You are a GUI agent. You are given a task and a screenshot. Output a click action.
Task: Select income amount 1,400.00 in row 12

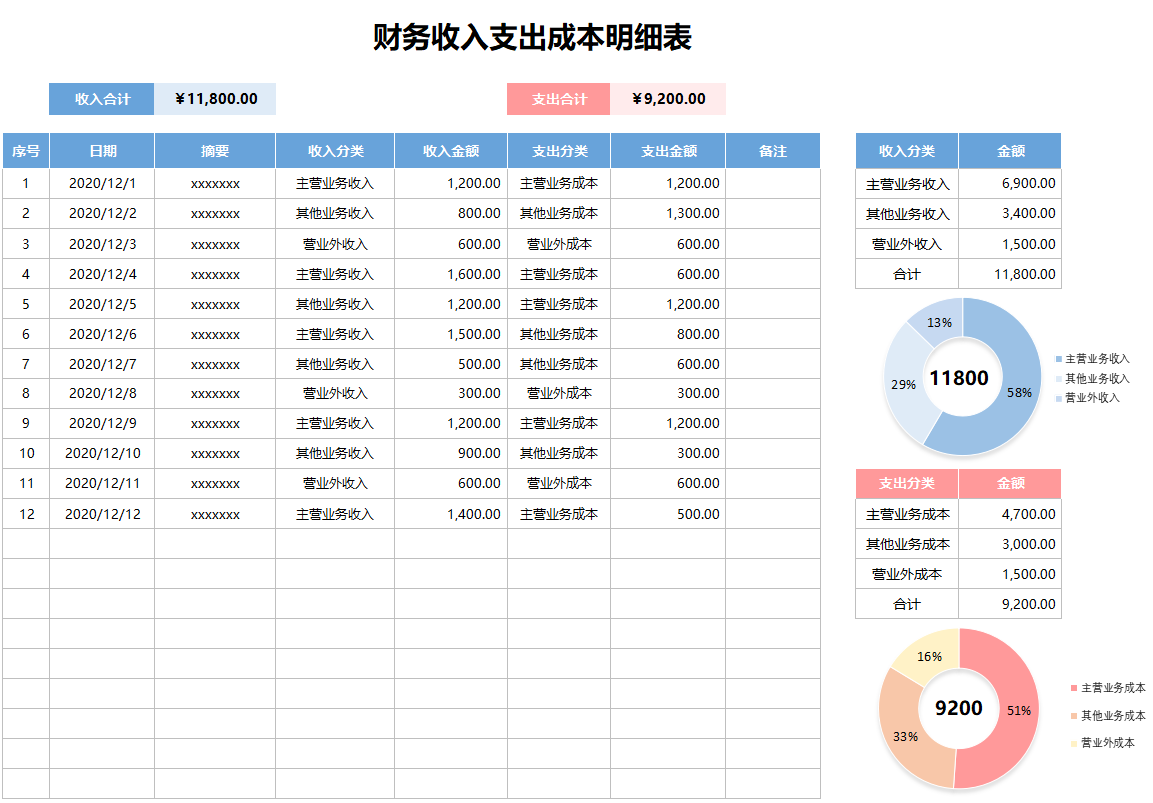coord(451,514)
